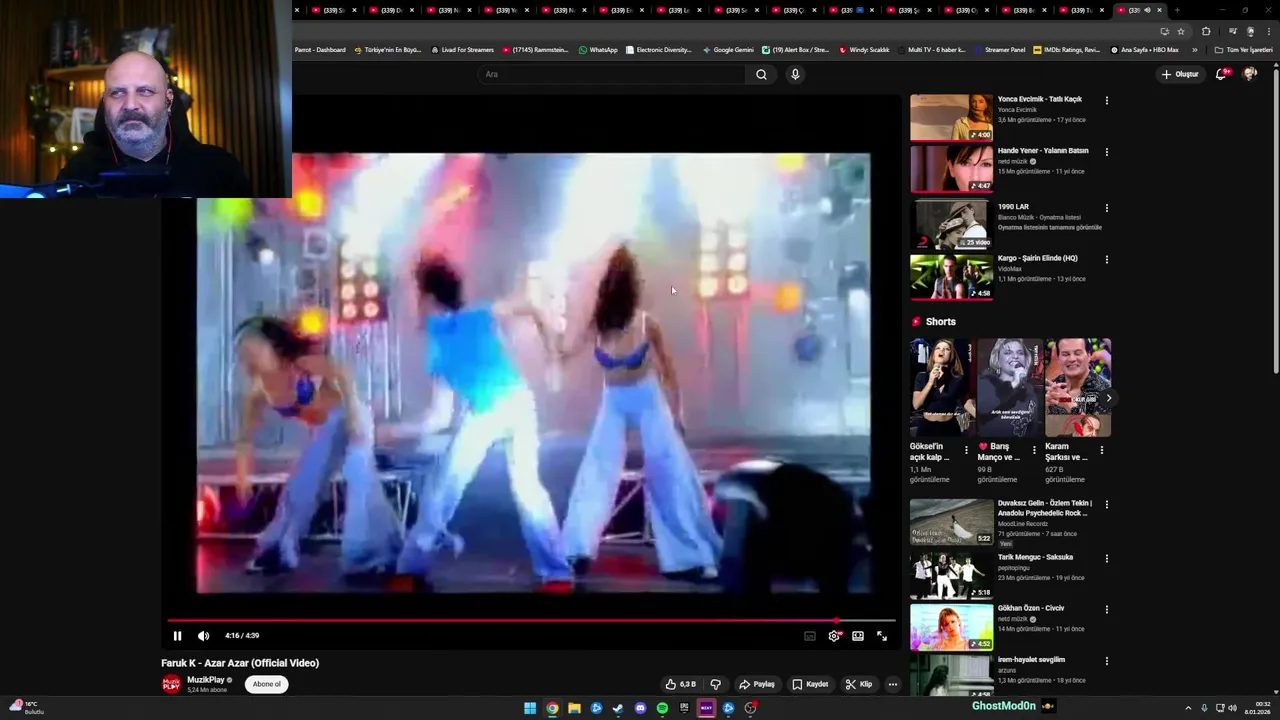Open a new browser tab

pos(1176,10)
